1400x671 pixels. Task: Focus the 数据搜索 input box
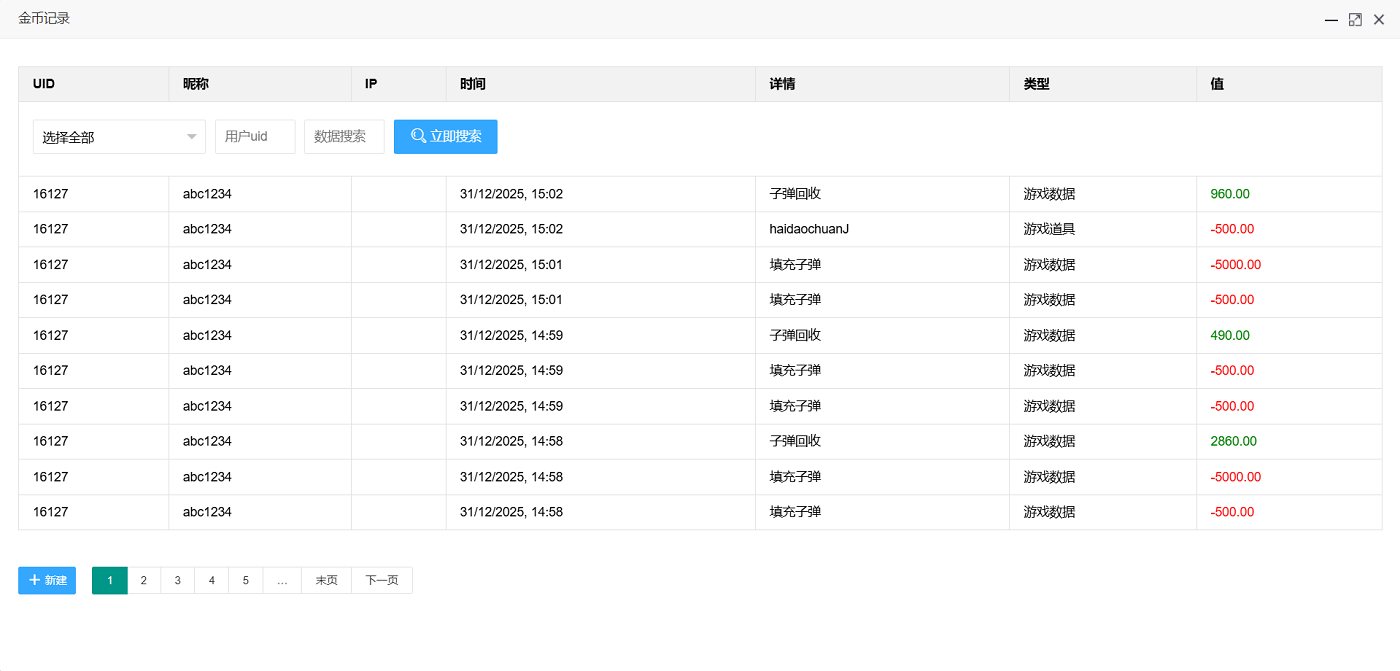click(x=344, y=137)
